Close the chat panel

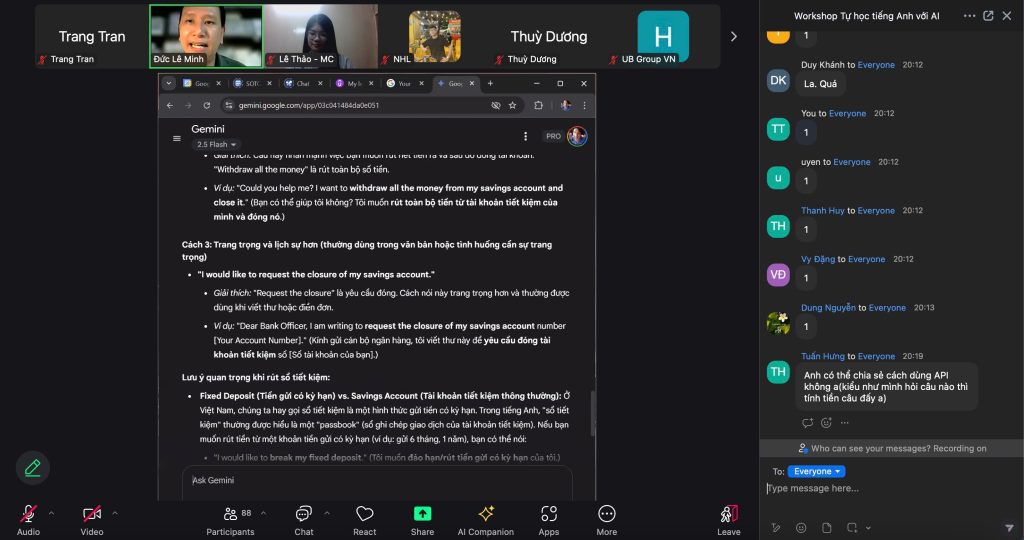pyautogui.click(x=1007, y=16)
